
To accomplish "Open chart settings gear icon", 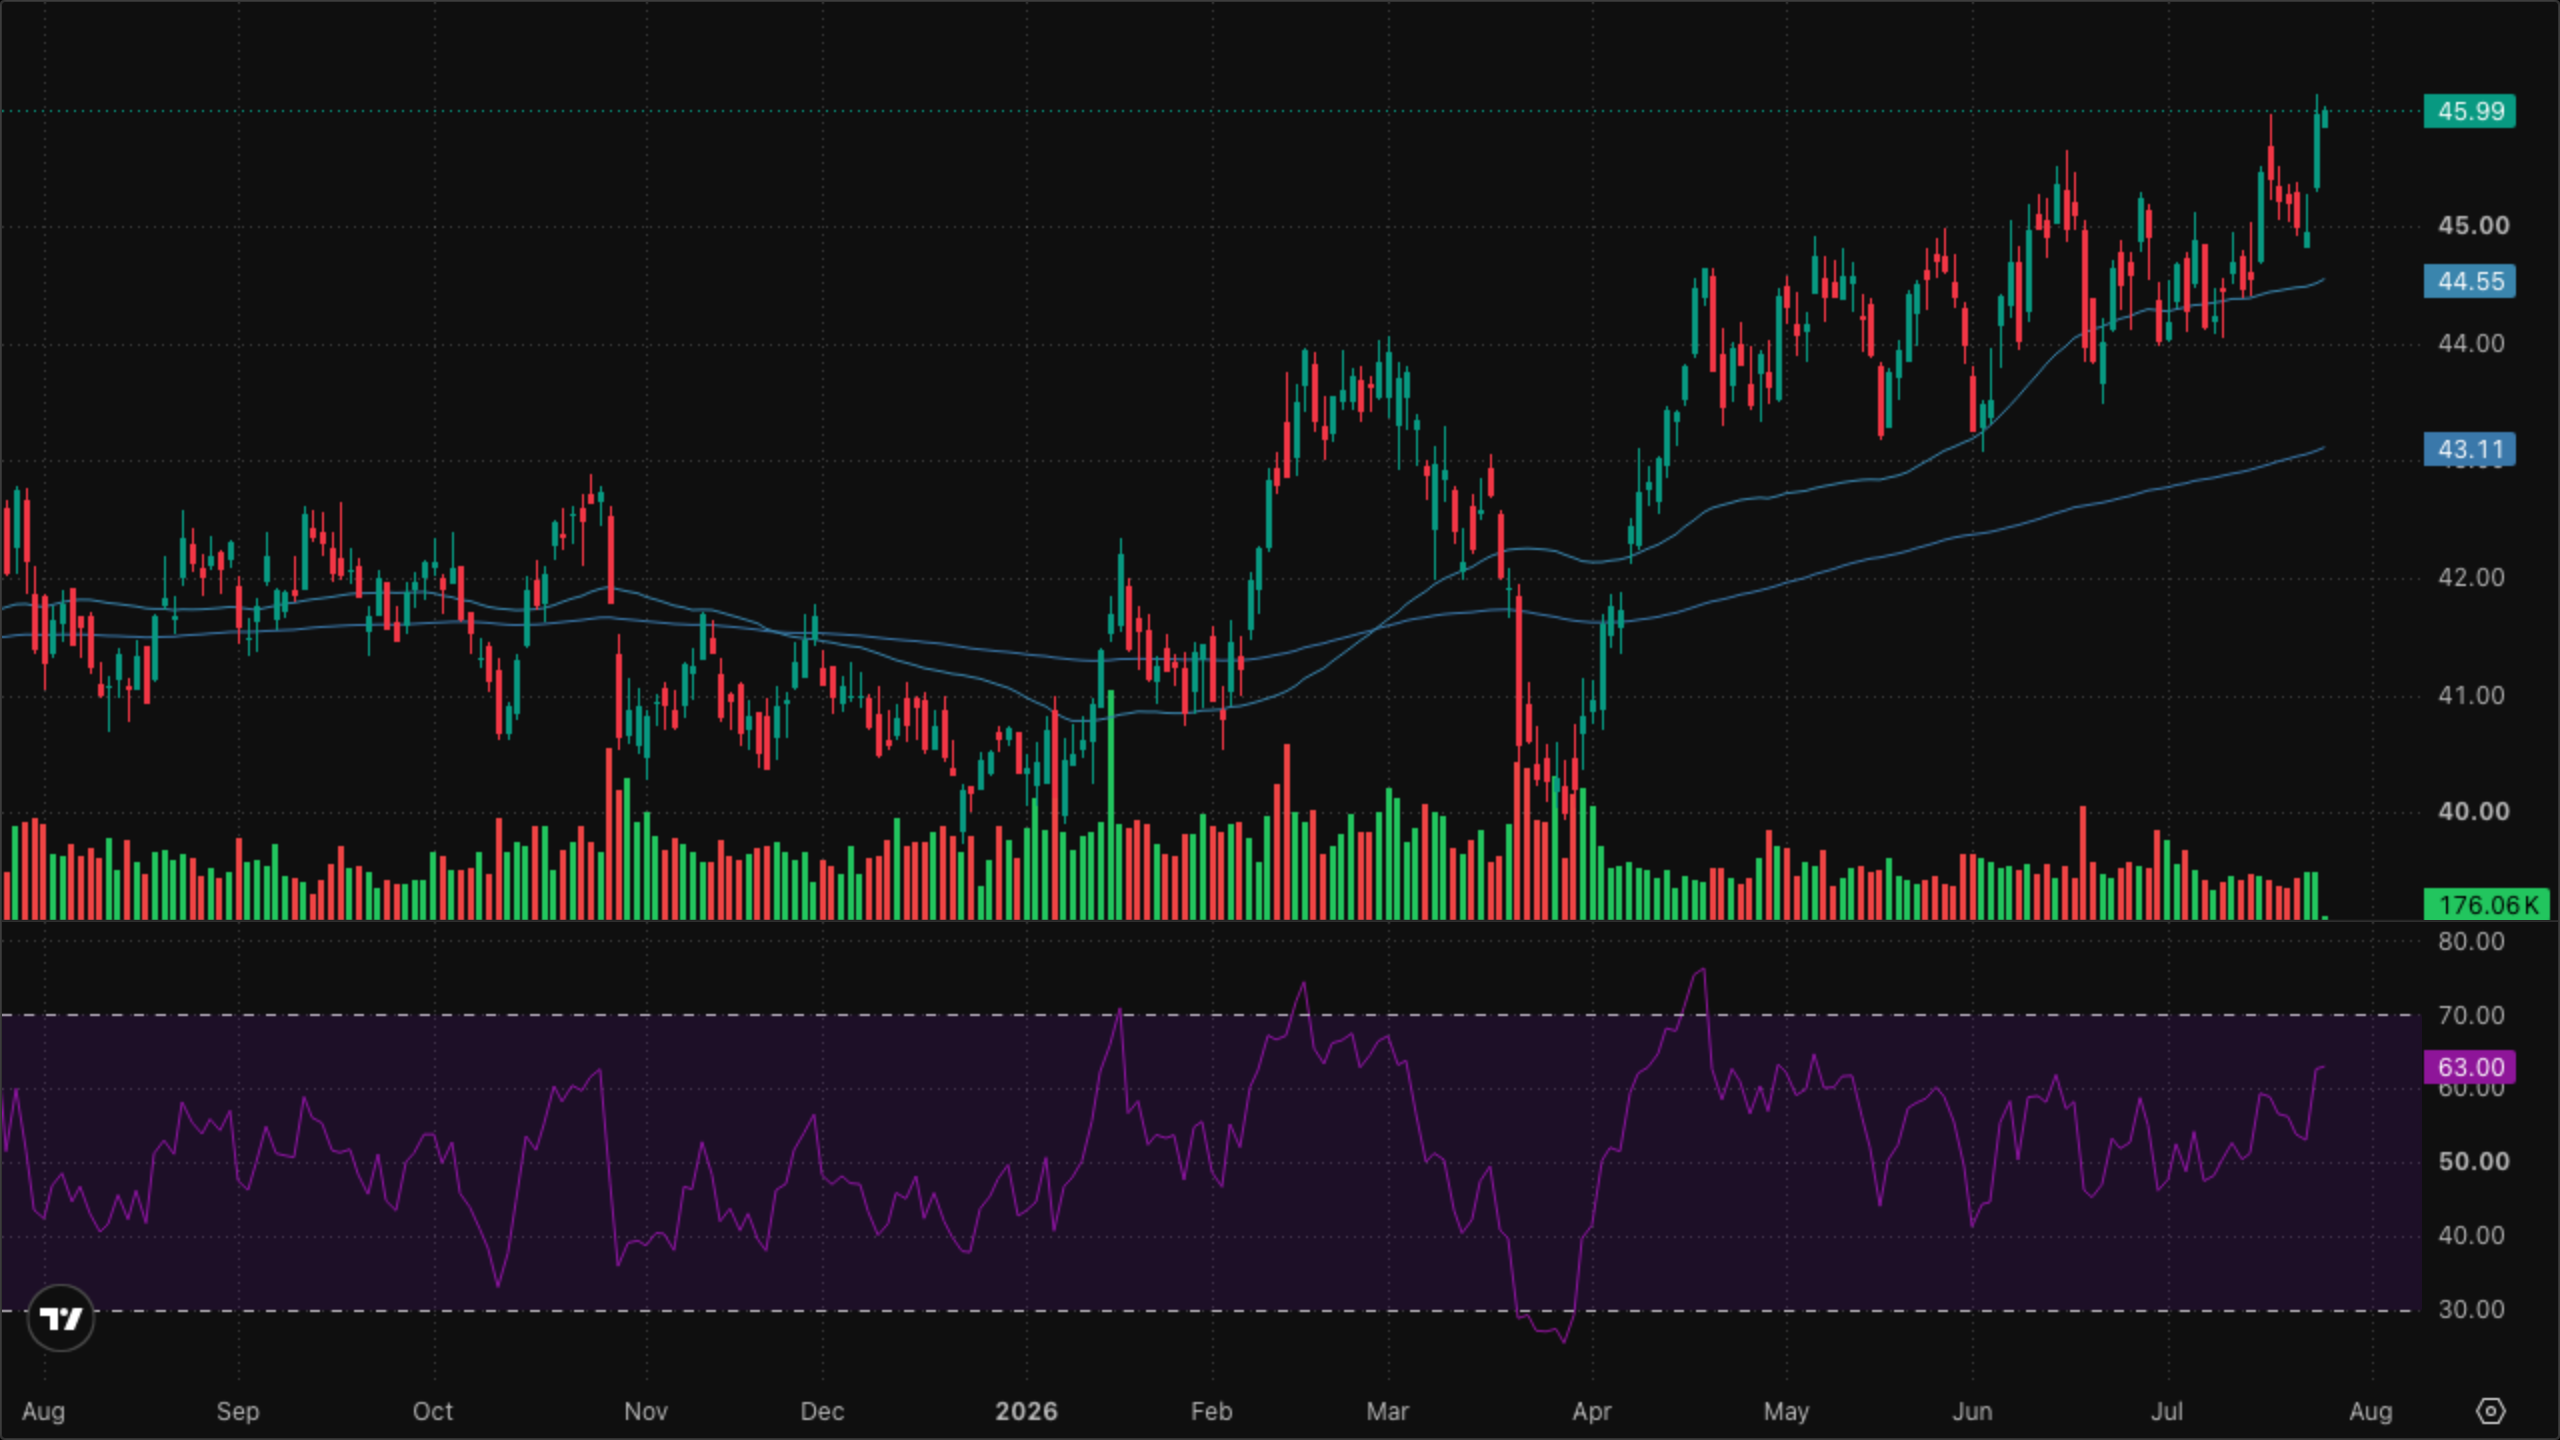I will coord(2490,1411).
